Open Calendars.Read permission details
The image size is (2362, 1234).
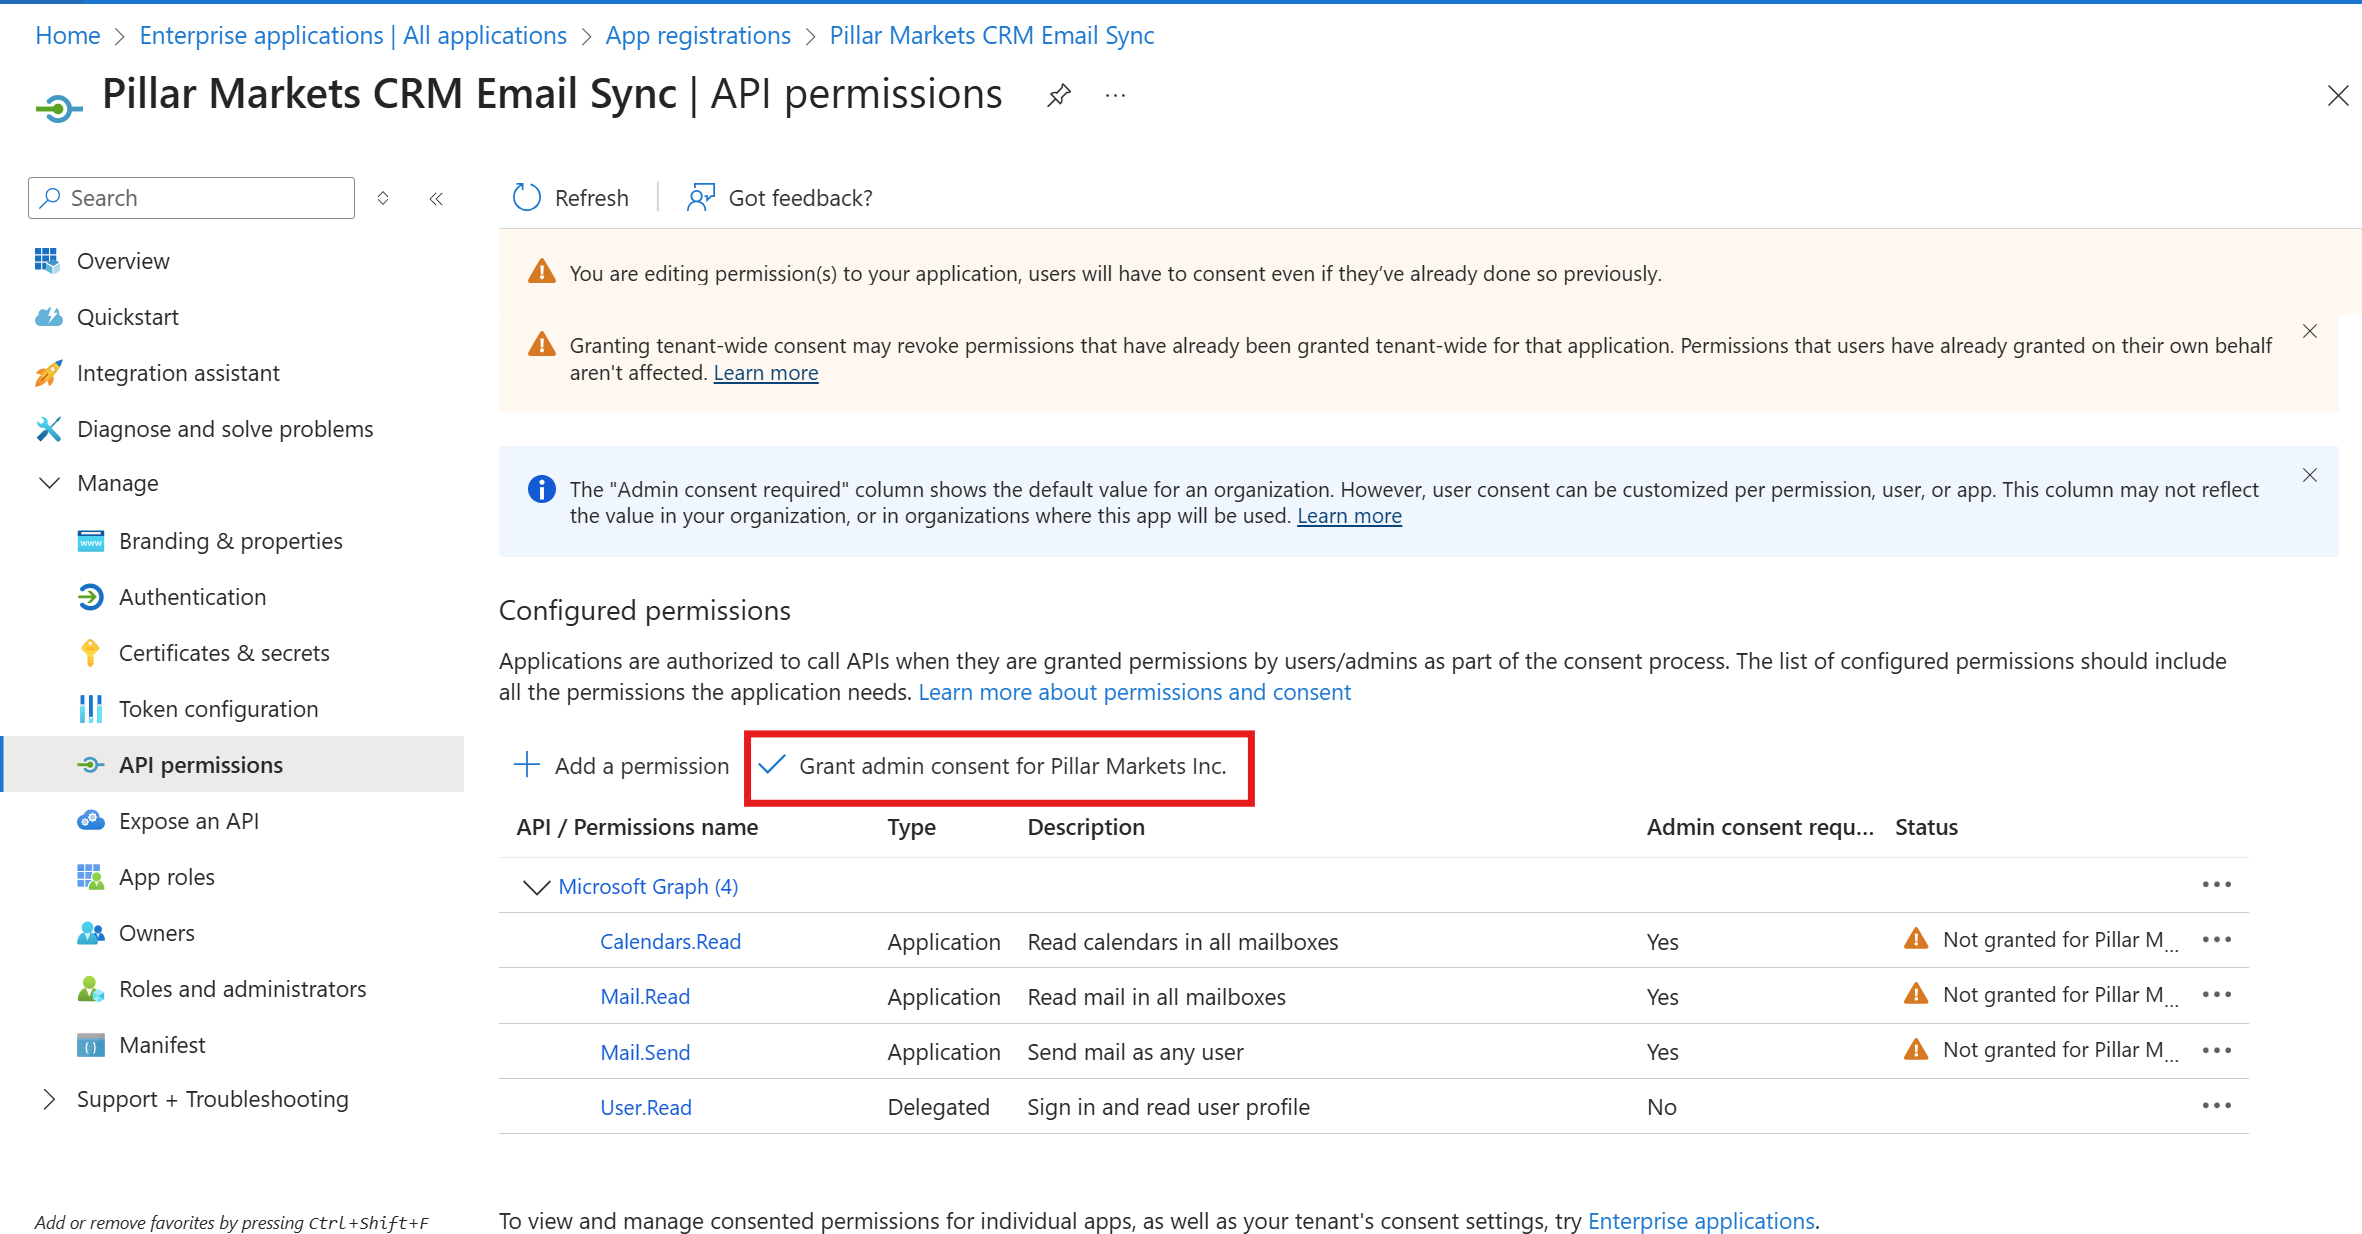click(x=670, y=942)
